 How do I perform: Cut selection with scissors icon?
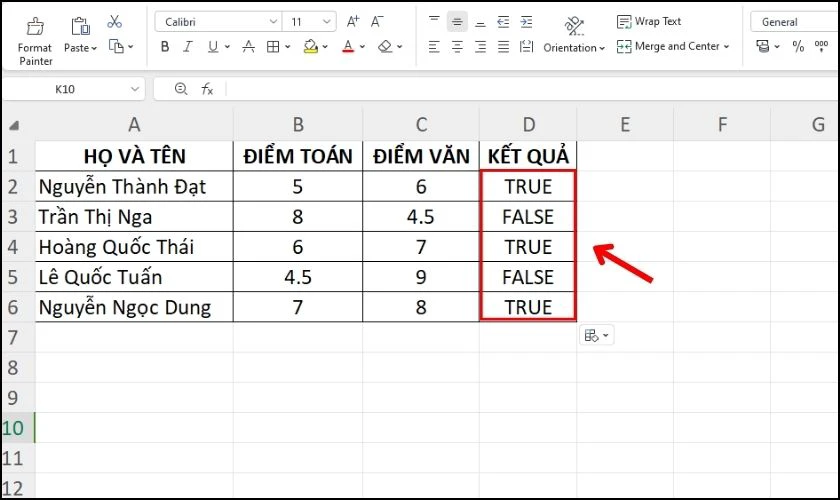(114, 21)
